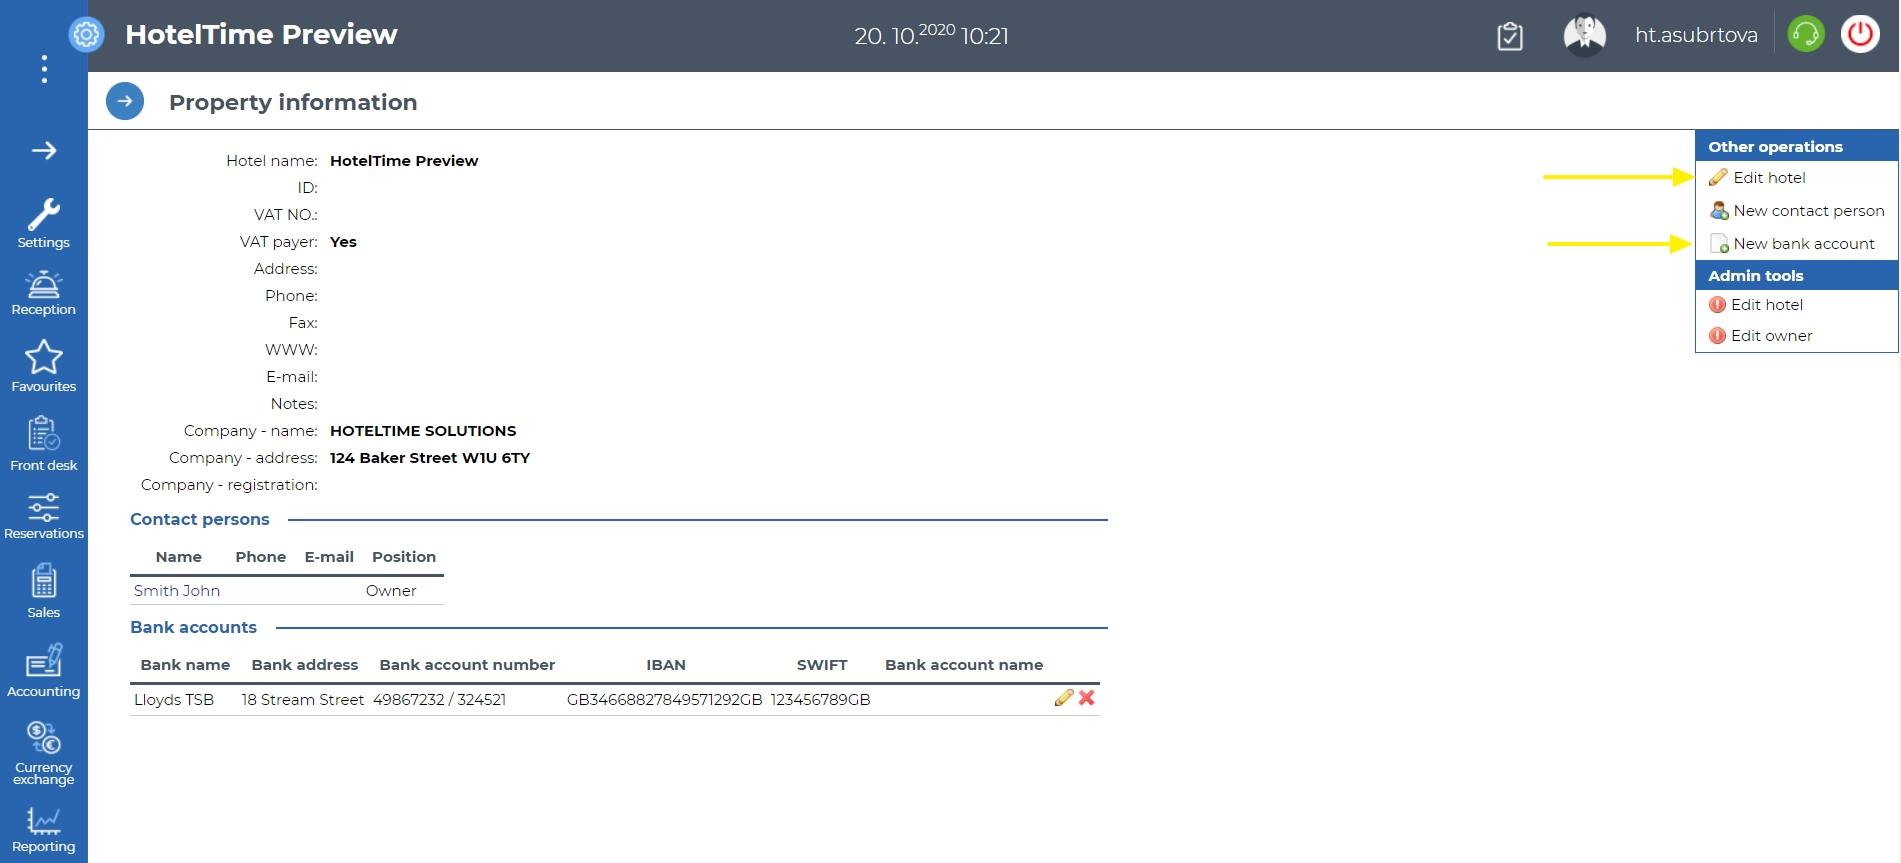This screenshot has height=863, width=1901.
Task: Click the 18 Stream Street bank address
Action: click(302, 699)
